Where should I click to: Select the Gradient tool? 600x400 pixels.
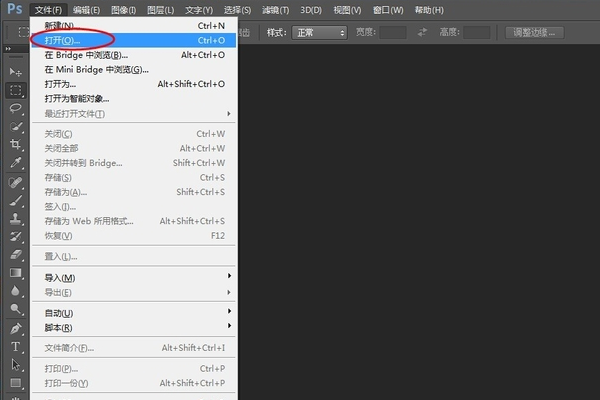[x=16, y=273]
